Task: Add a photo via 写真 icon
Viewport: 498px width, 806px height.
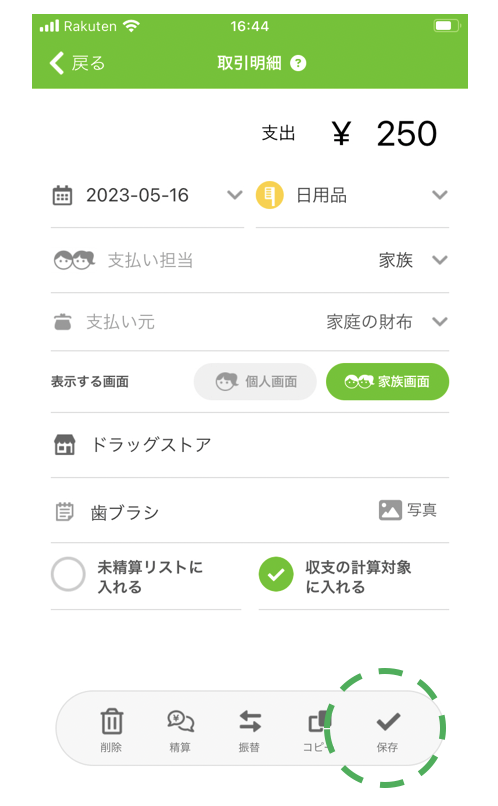Action: tap(390, 510)
